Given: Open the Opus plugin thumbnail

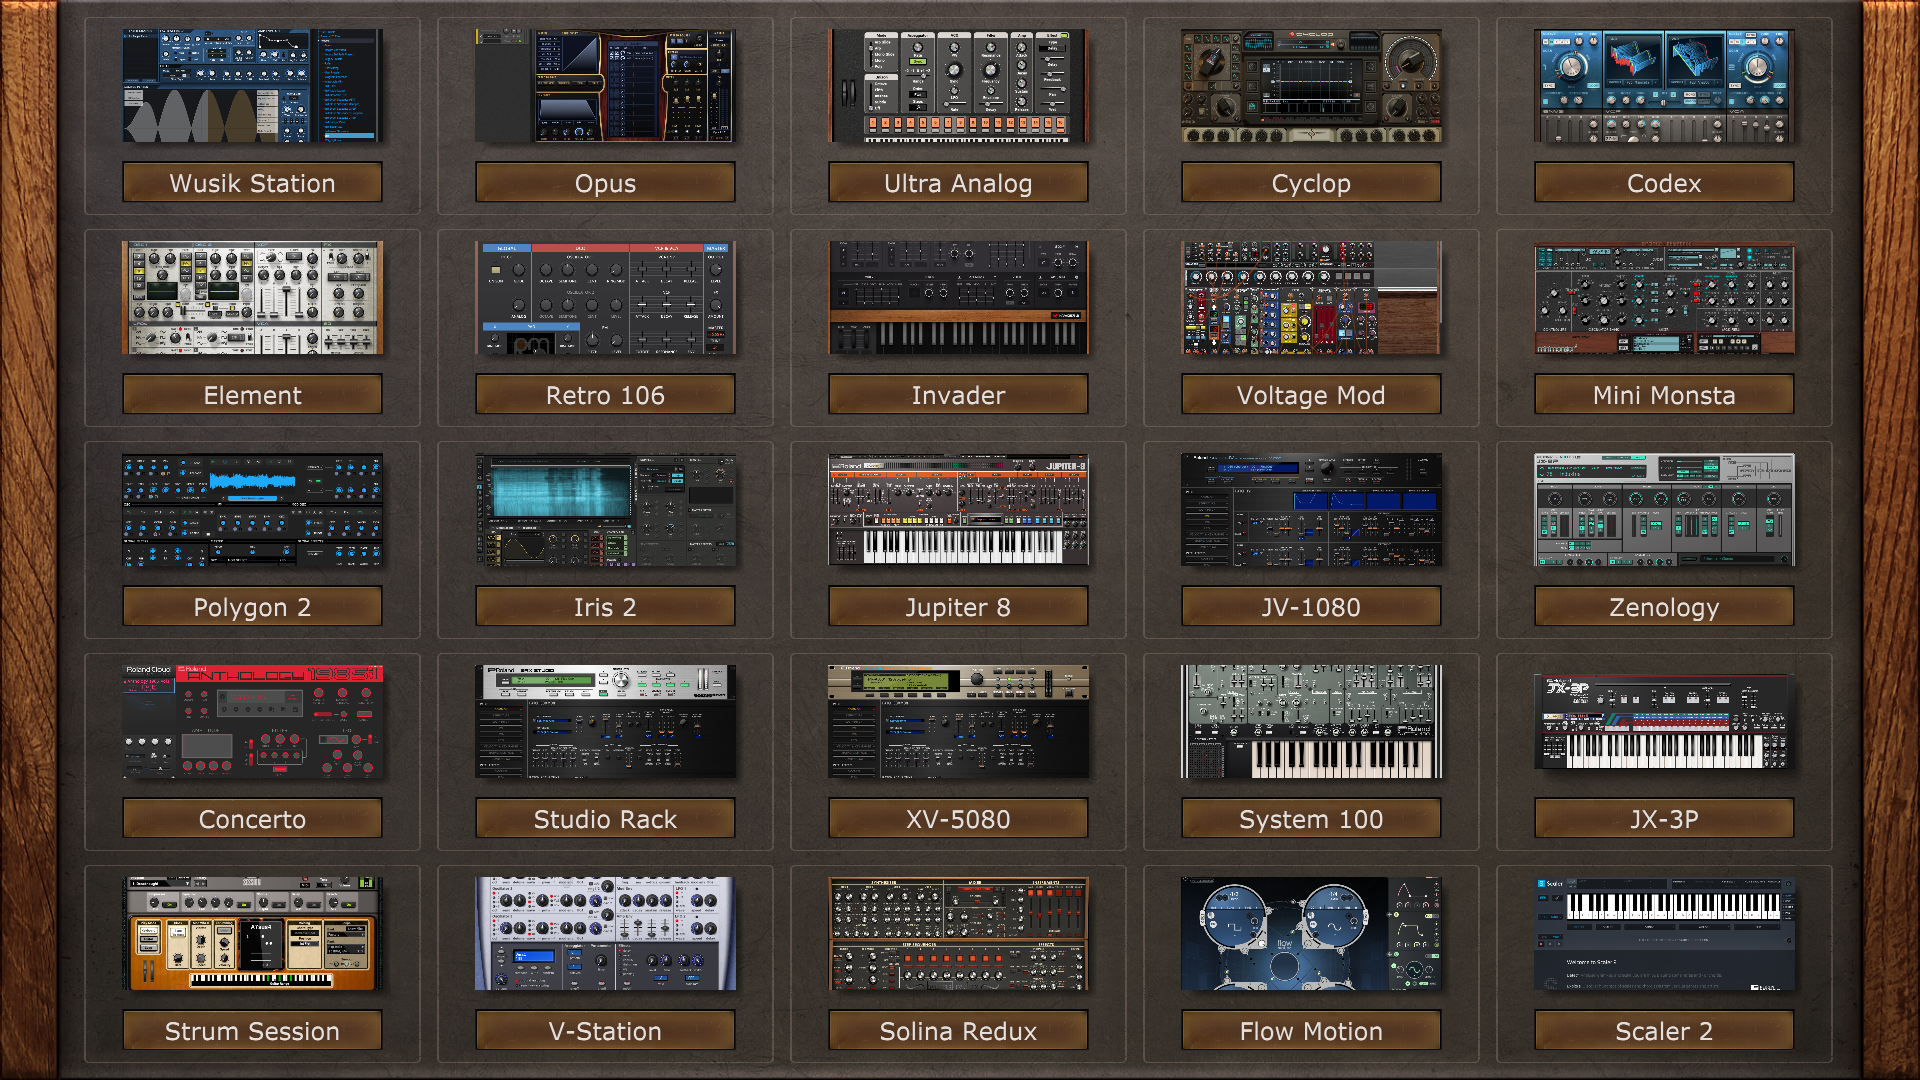Looking at the screenshot, I should (x=605, y=86).
